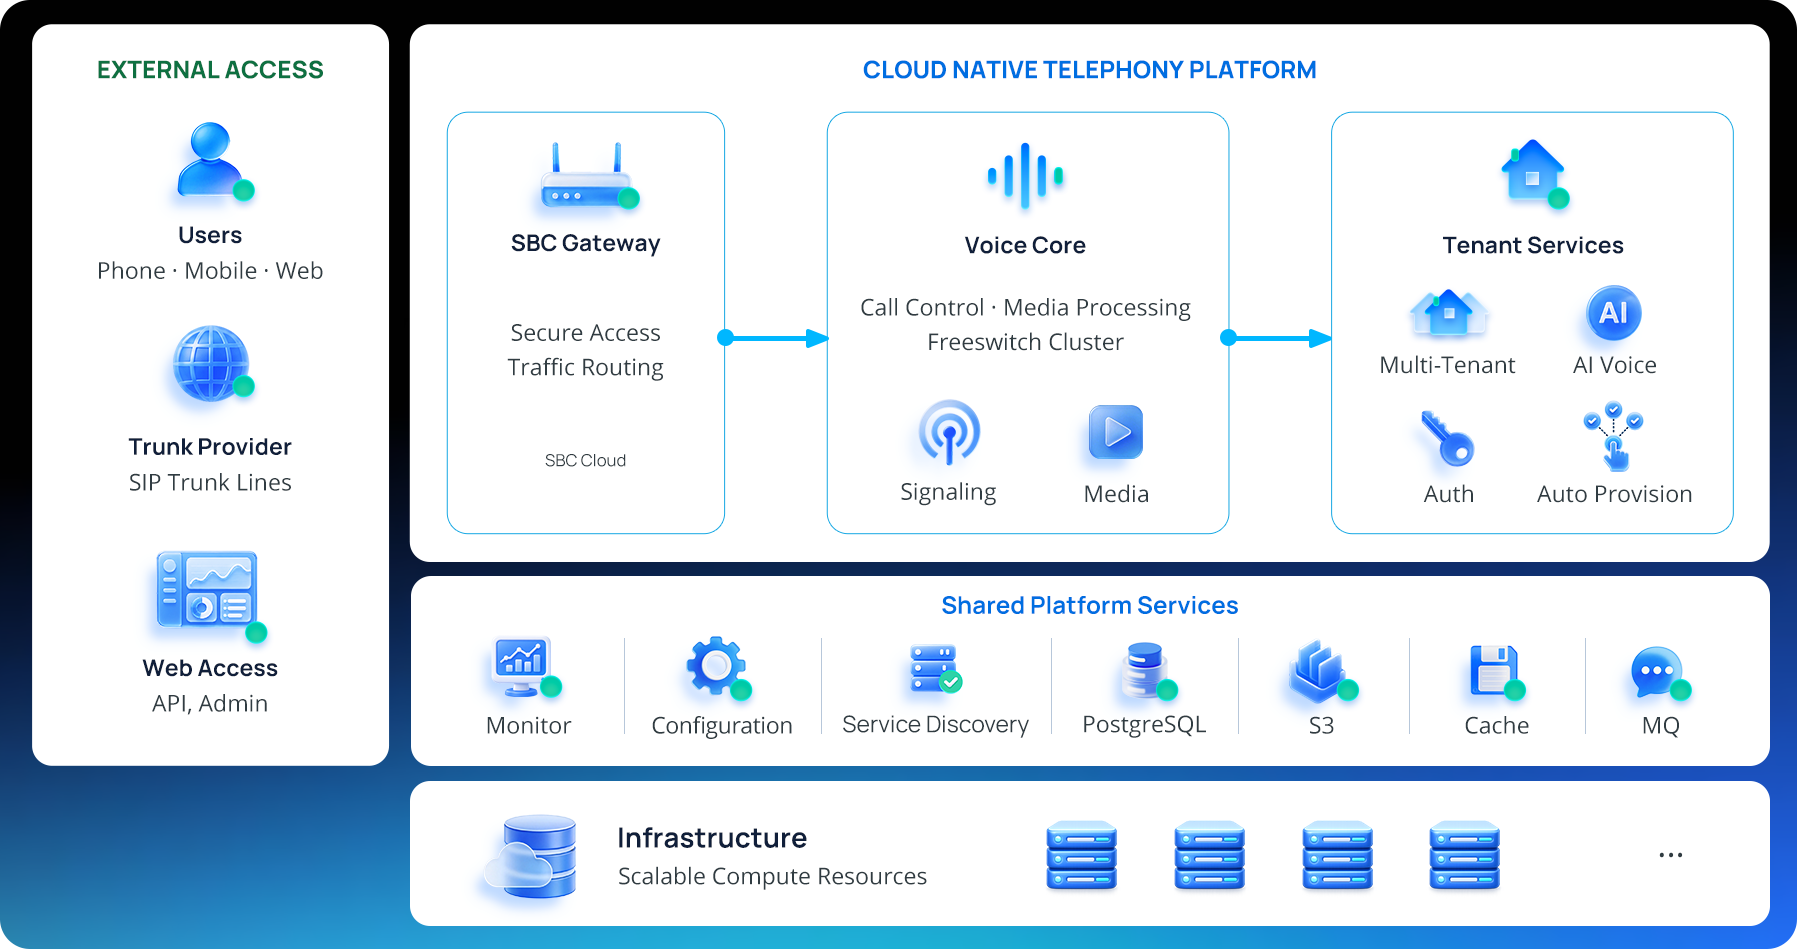1797x949 pixels.
Task: Click the Web Access label
Action: pyautogui.click(x=210, y=668)
